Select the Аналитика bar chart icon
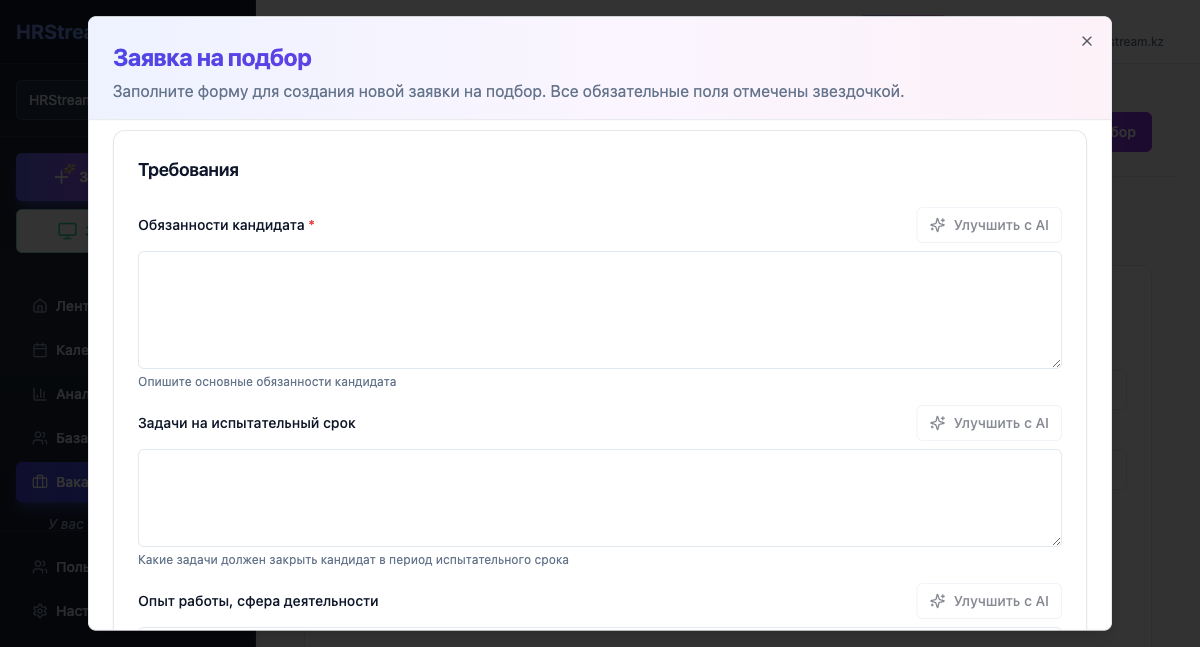 (40, 394)
